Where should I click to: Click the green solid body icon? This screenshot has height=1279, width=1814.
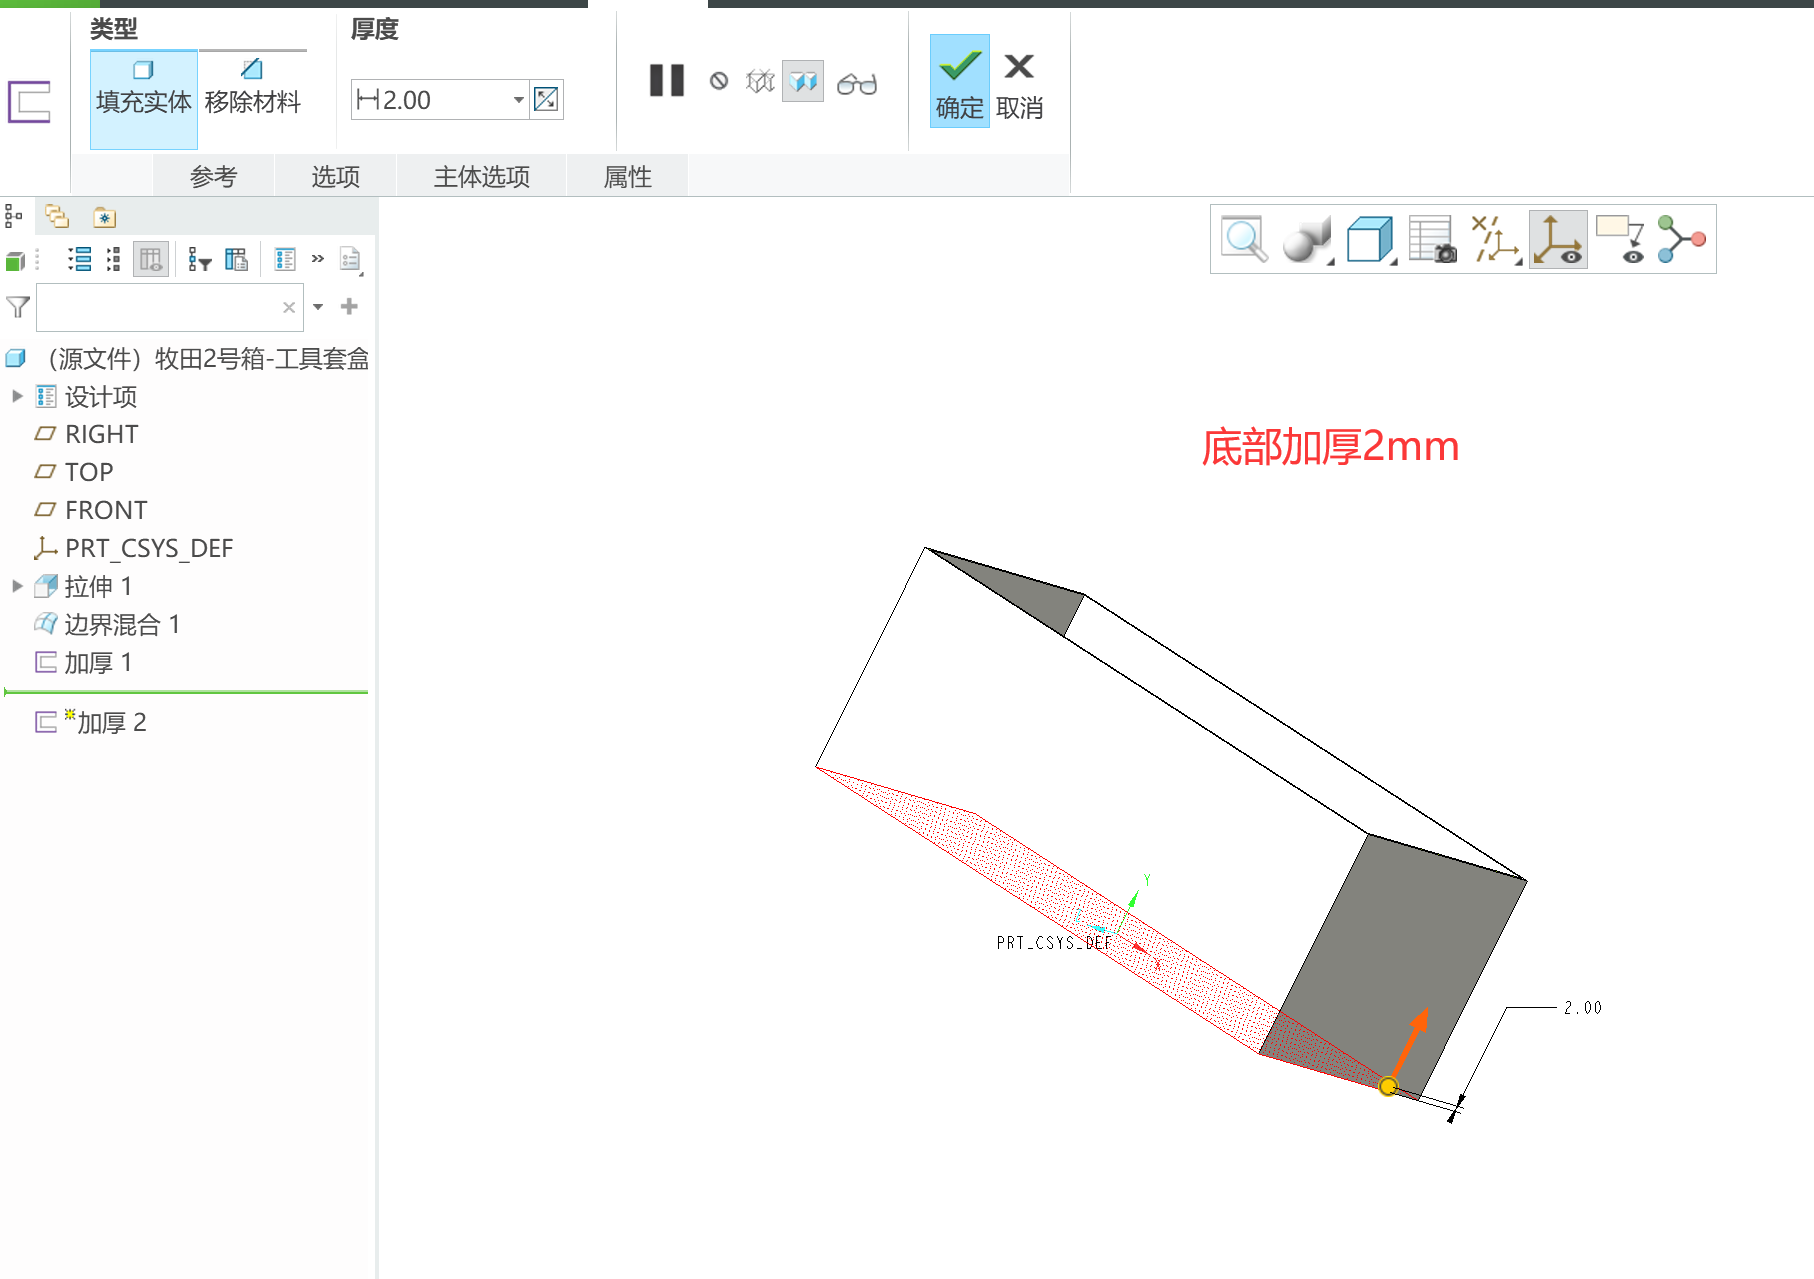tap(16, 261)
